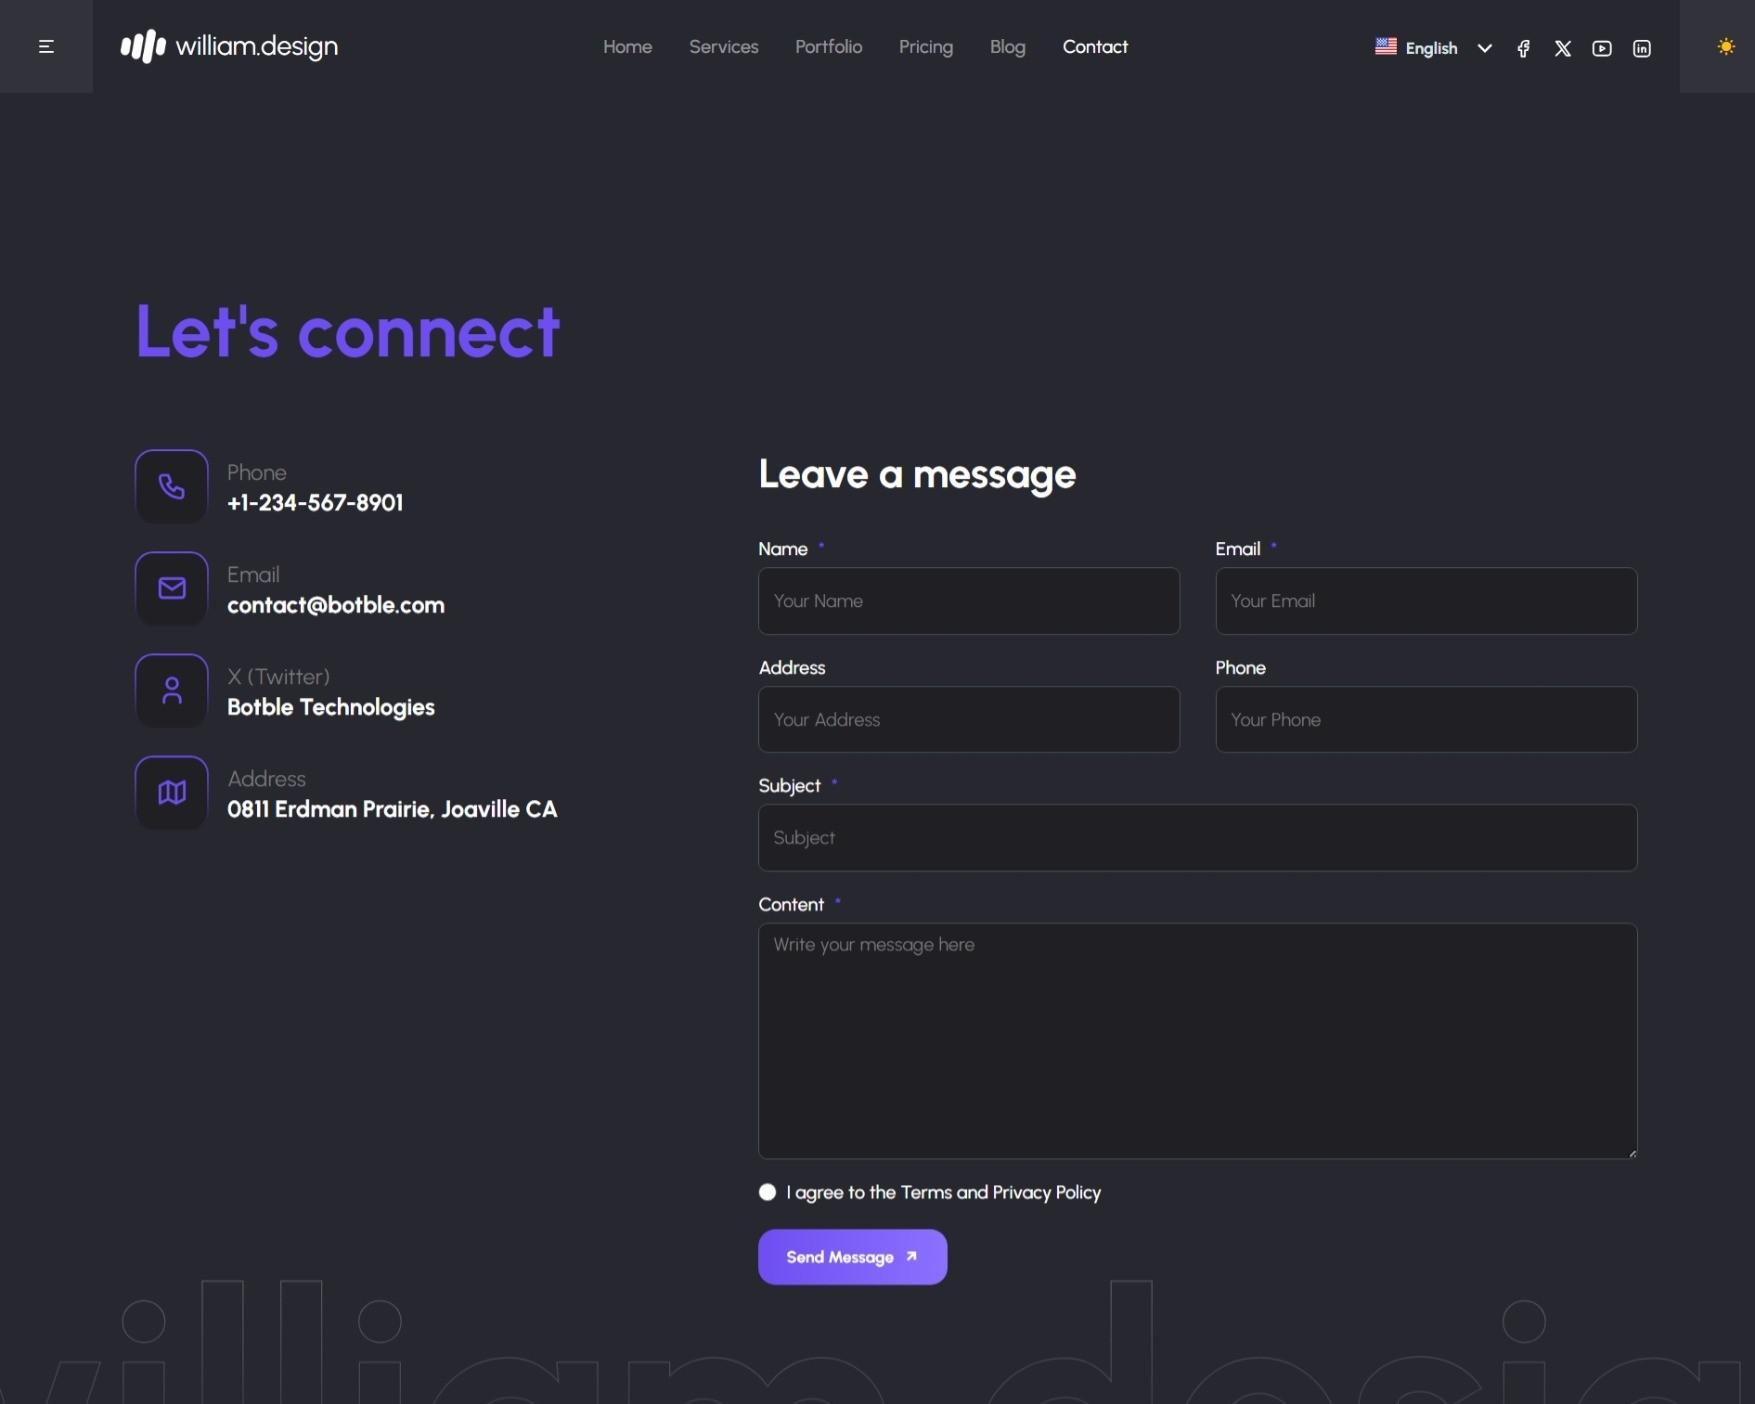
Task: Select the Contact menu item
Action: [x=1095, y=47]
